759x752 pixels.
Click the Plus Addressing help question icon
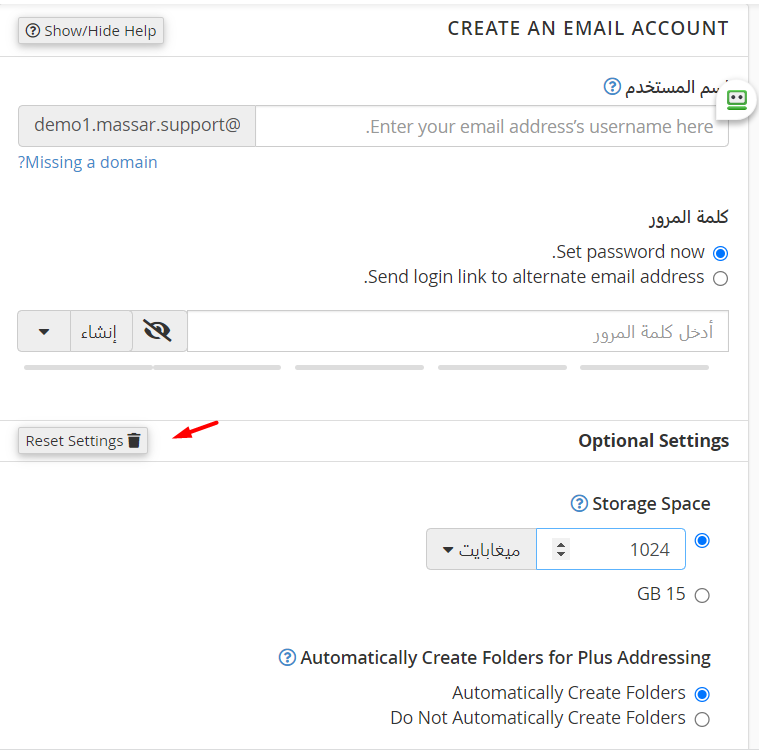(x=287, y=657)
